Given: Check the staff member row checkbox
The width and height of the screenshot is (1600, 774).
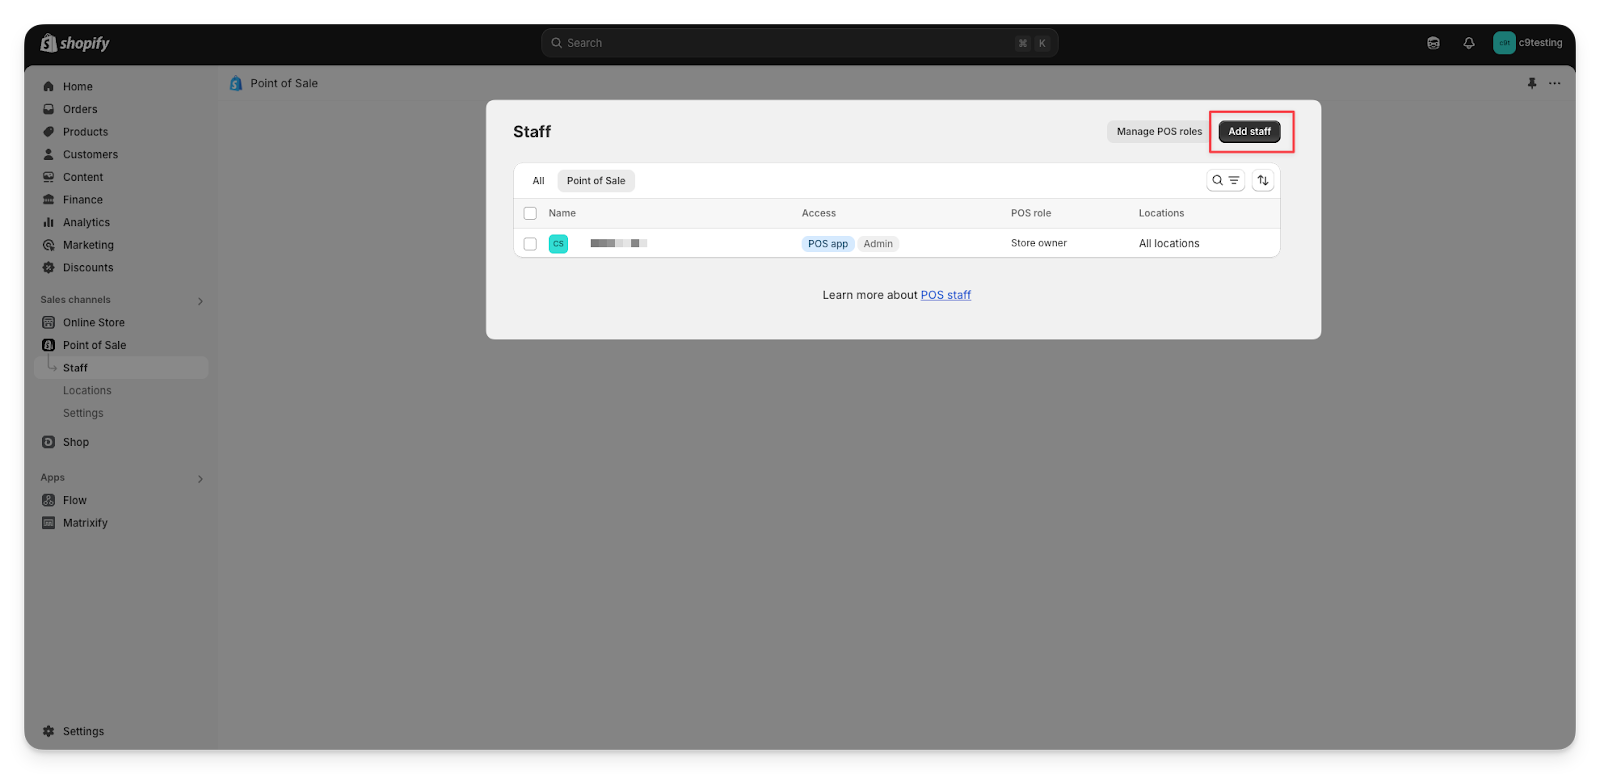Looking at the screenshot, I should [x=530, y=244].
